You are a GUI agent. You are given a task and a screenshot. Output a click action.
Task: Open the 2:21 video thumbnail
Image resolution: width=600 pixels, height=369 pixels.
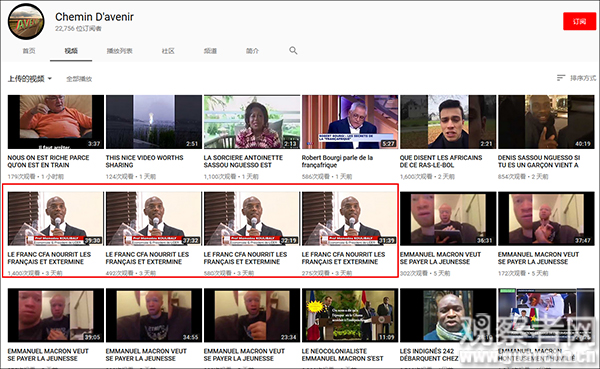click(x=448, y=122)
